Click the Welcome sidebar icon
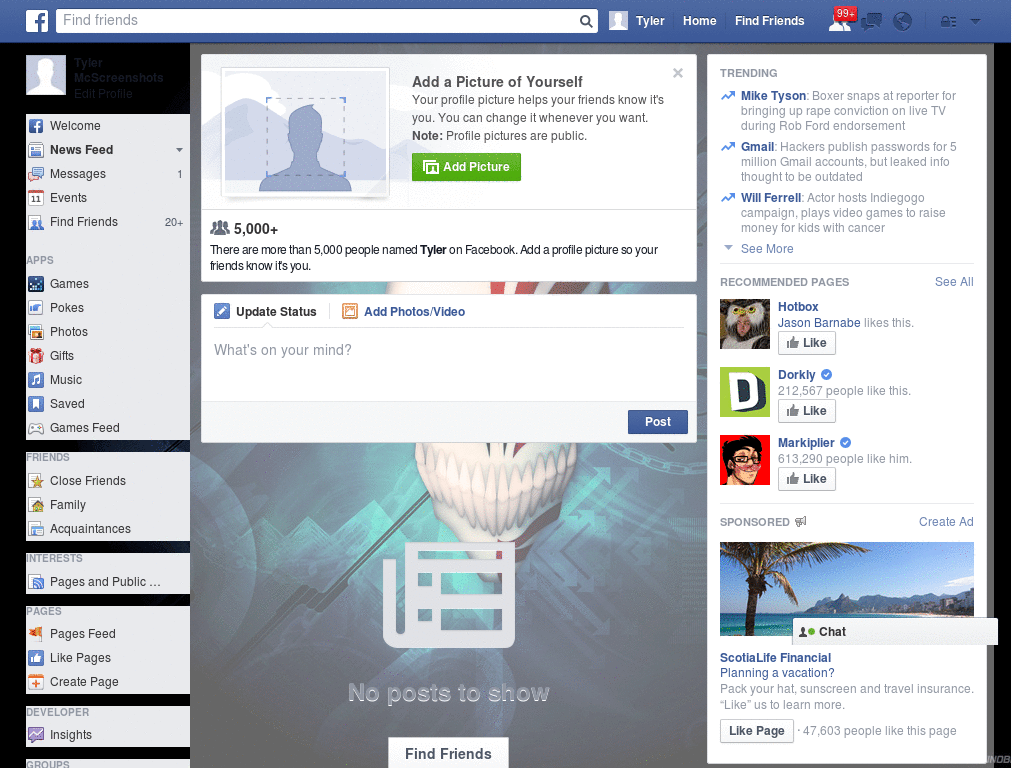Viewport: 1024px width, 768px height. [36, 126]
